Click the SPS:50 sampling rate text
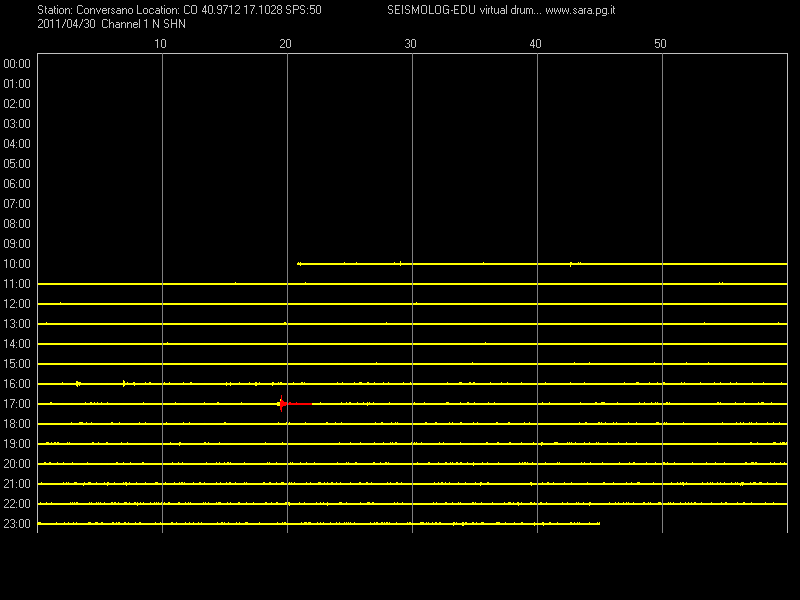The height and width of the screenshot is (600, 800). (x=304, y=10)
